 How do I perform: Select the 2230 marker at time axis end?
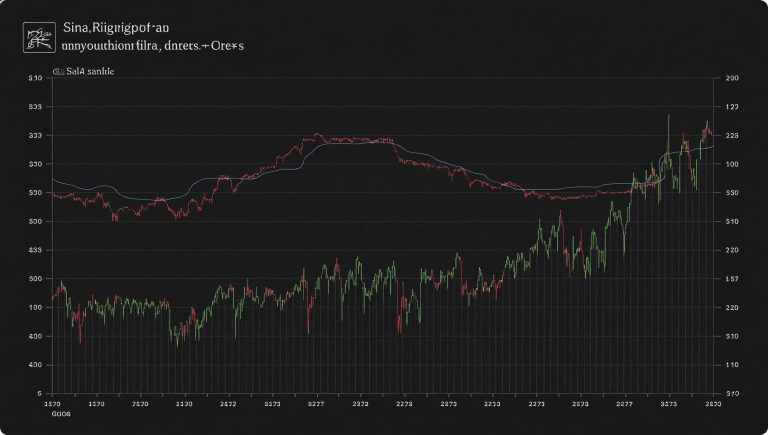712,404
